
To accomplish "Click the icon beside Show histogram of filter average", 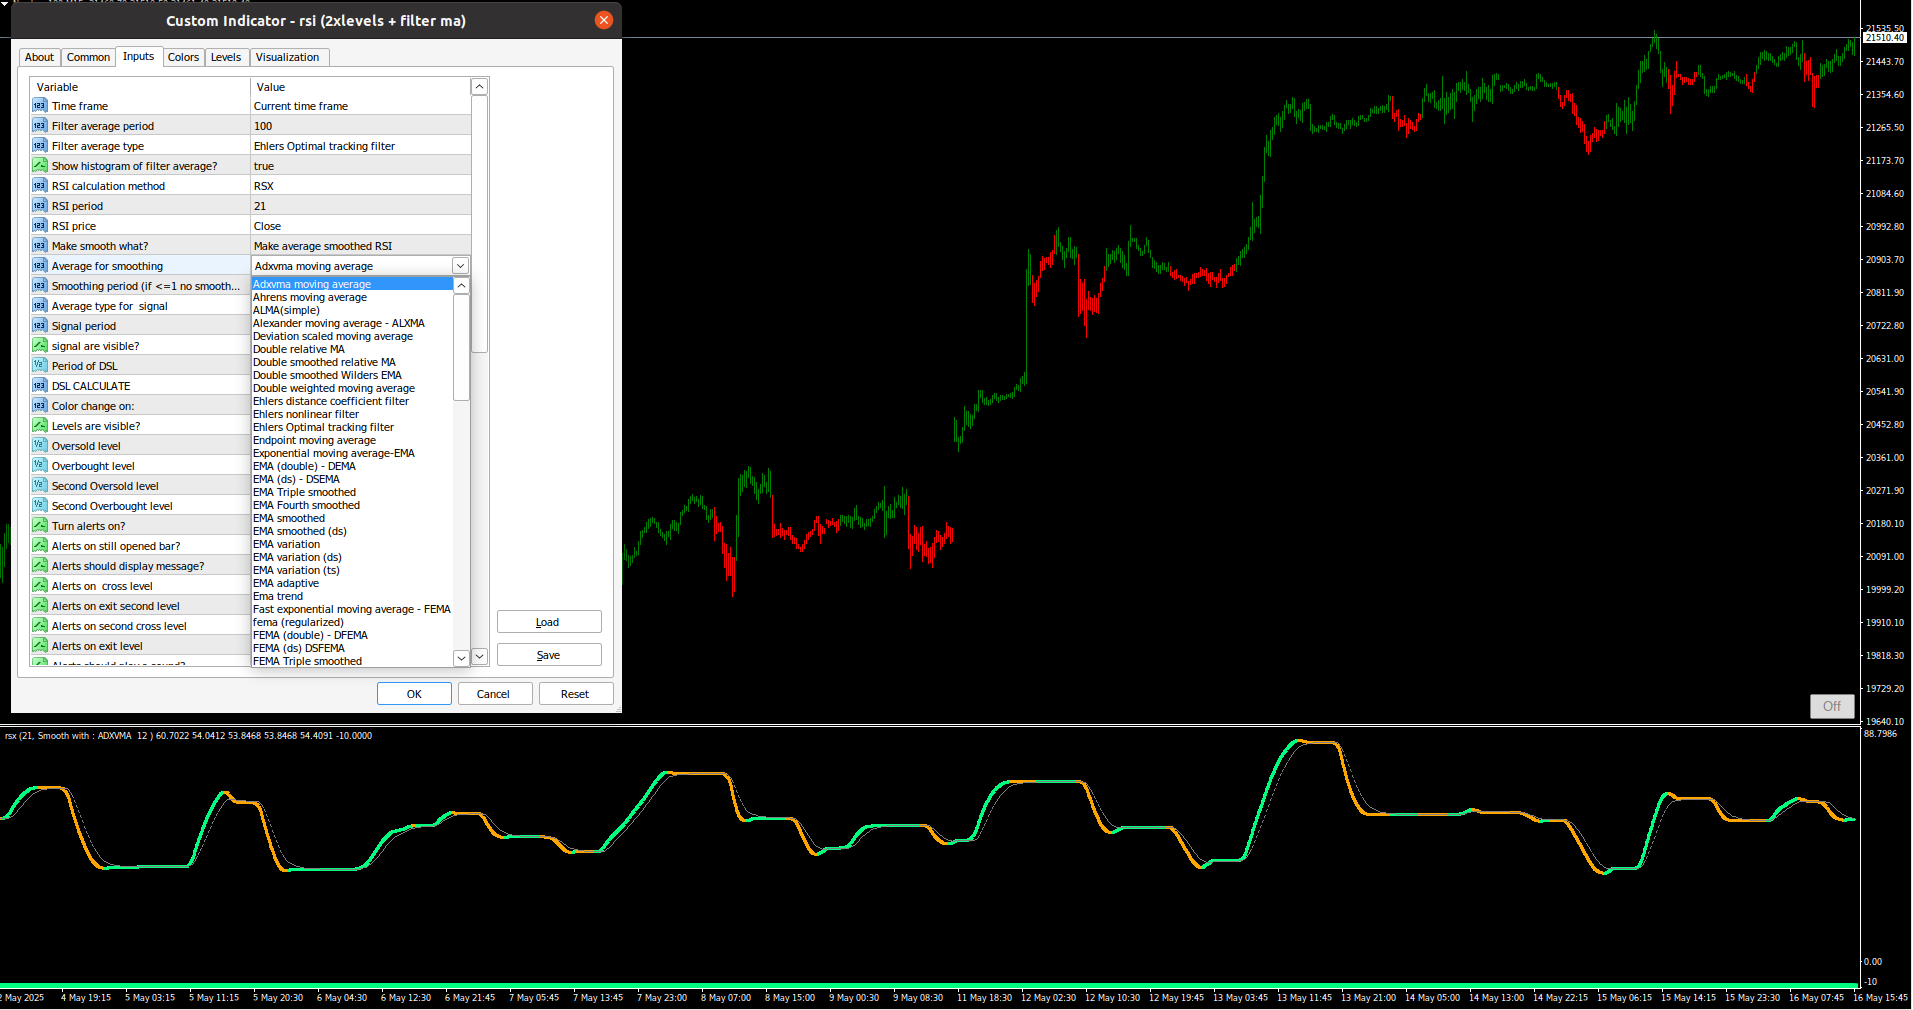I will [40, 166].
